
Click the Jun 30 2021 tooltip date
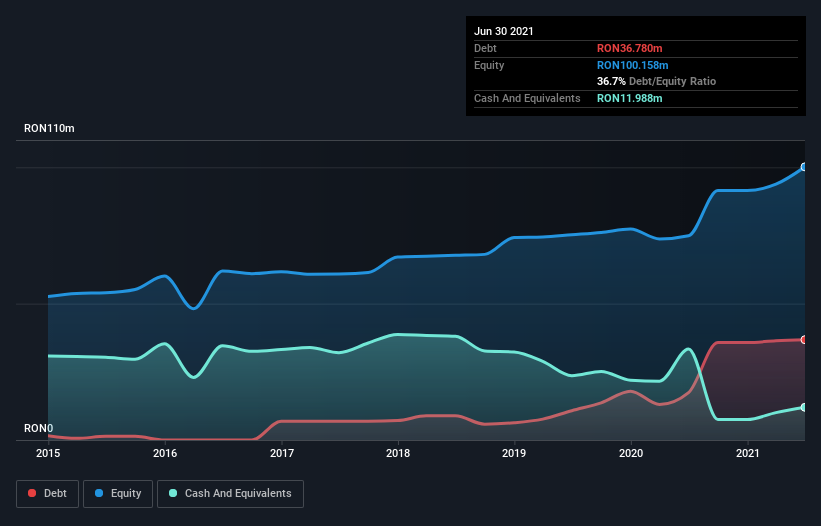click(x=504, y=31)
